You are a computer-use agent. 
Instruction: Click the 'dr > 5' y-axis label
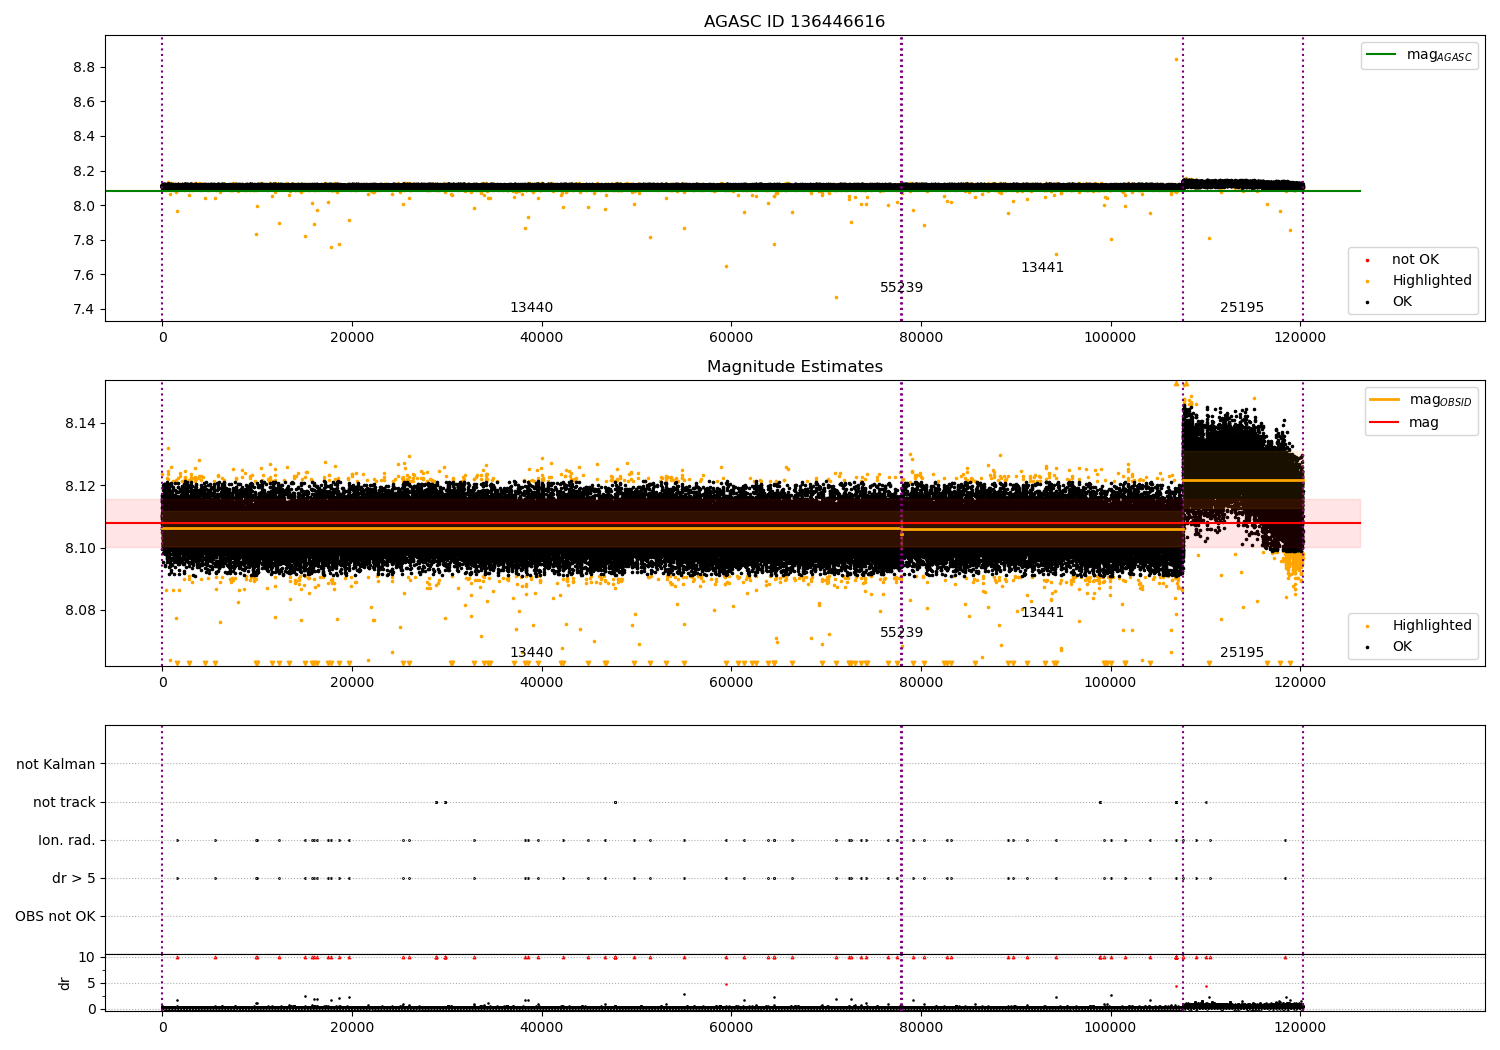[x=74, y=878]
